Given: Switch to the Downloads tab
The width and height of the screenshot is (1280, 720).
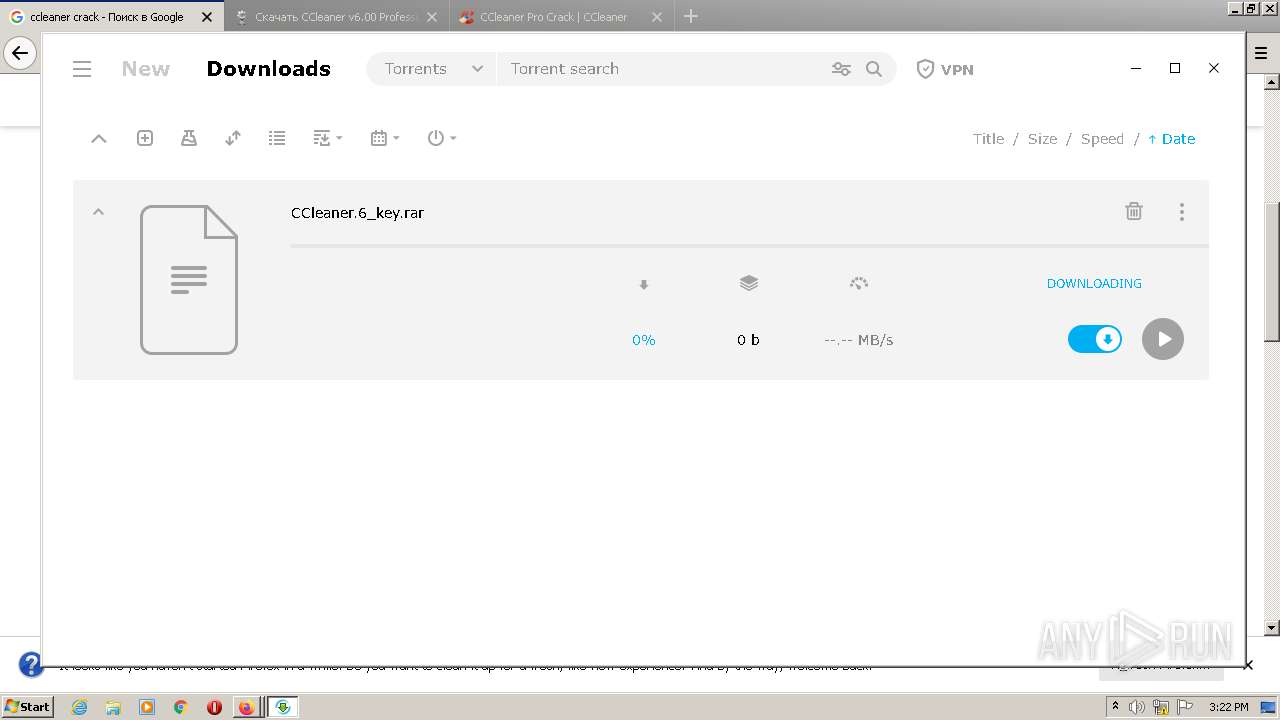Looking at the screenshot, I should [268, 69].
